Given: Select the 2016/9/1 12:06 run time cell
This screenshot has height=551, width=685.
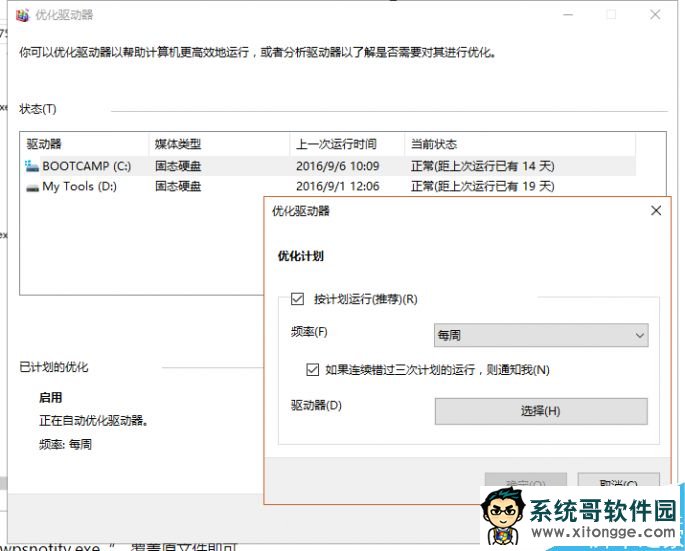Looking at the screenshot, I should (x=337, y=187).
